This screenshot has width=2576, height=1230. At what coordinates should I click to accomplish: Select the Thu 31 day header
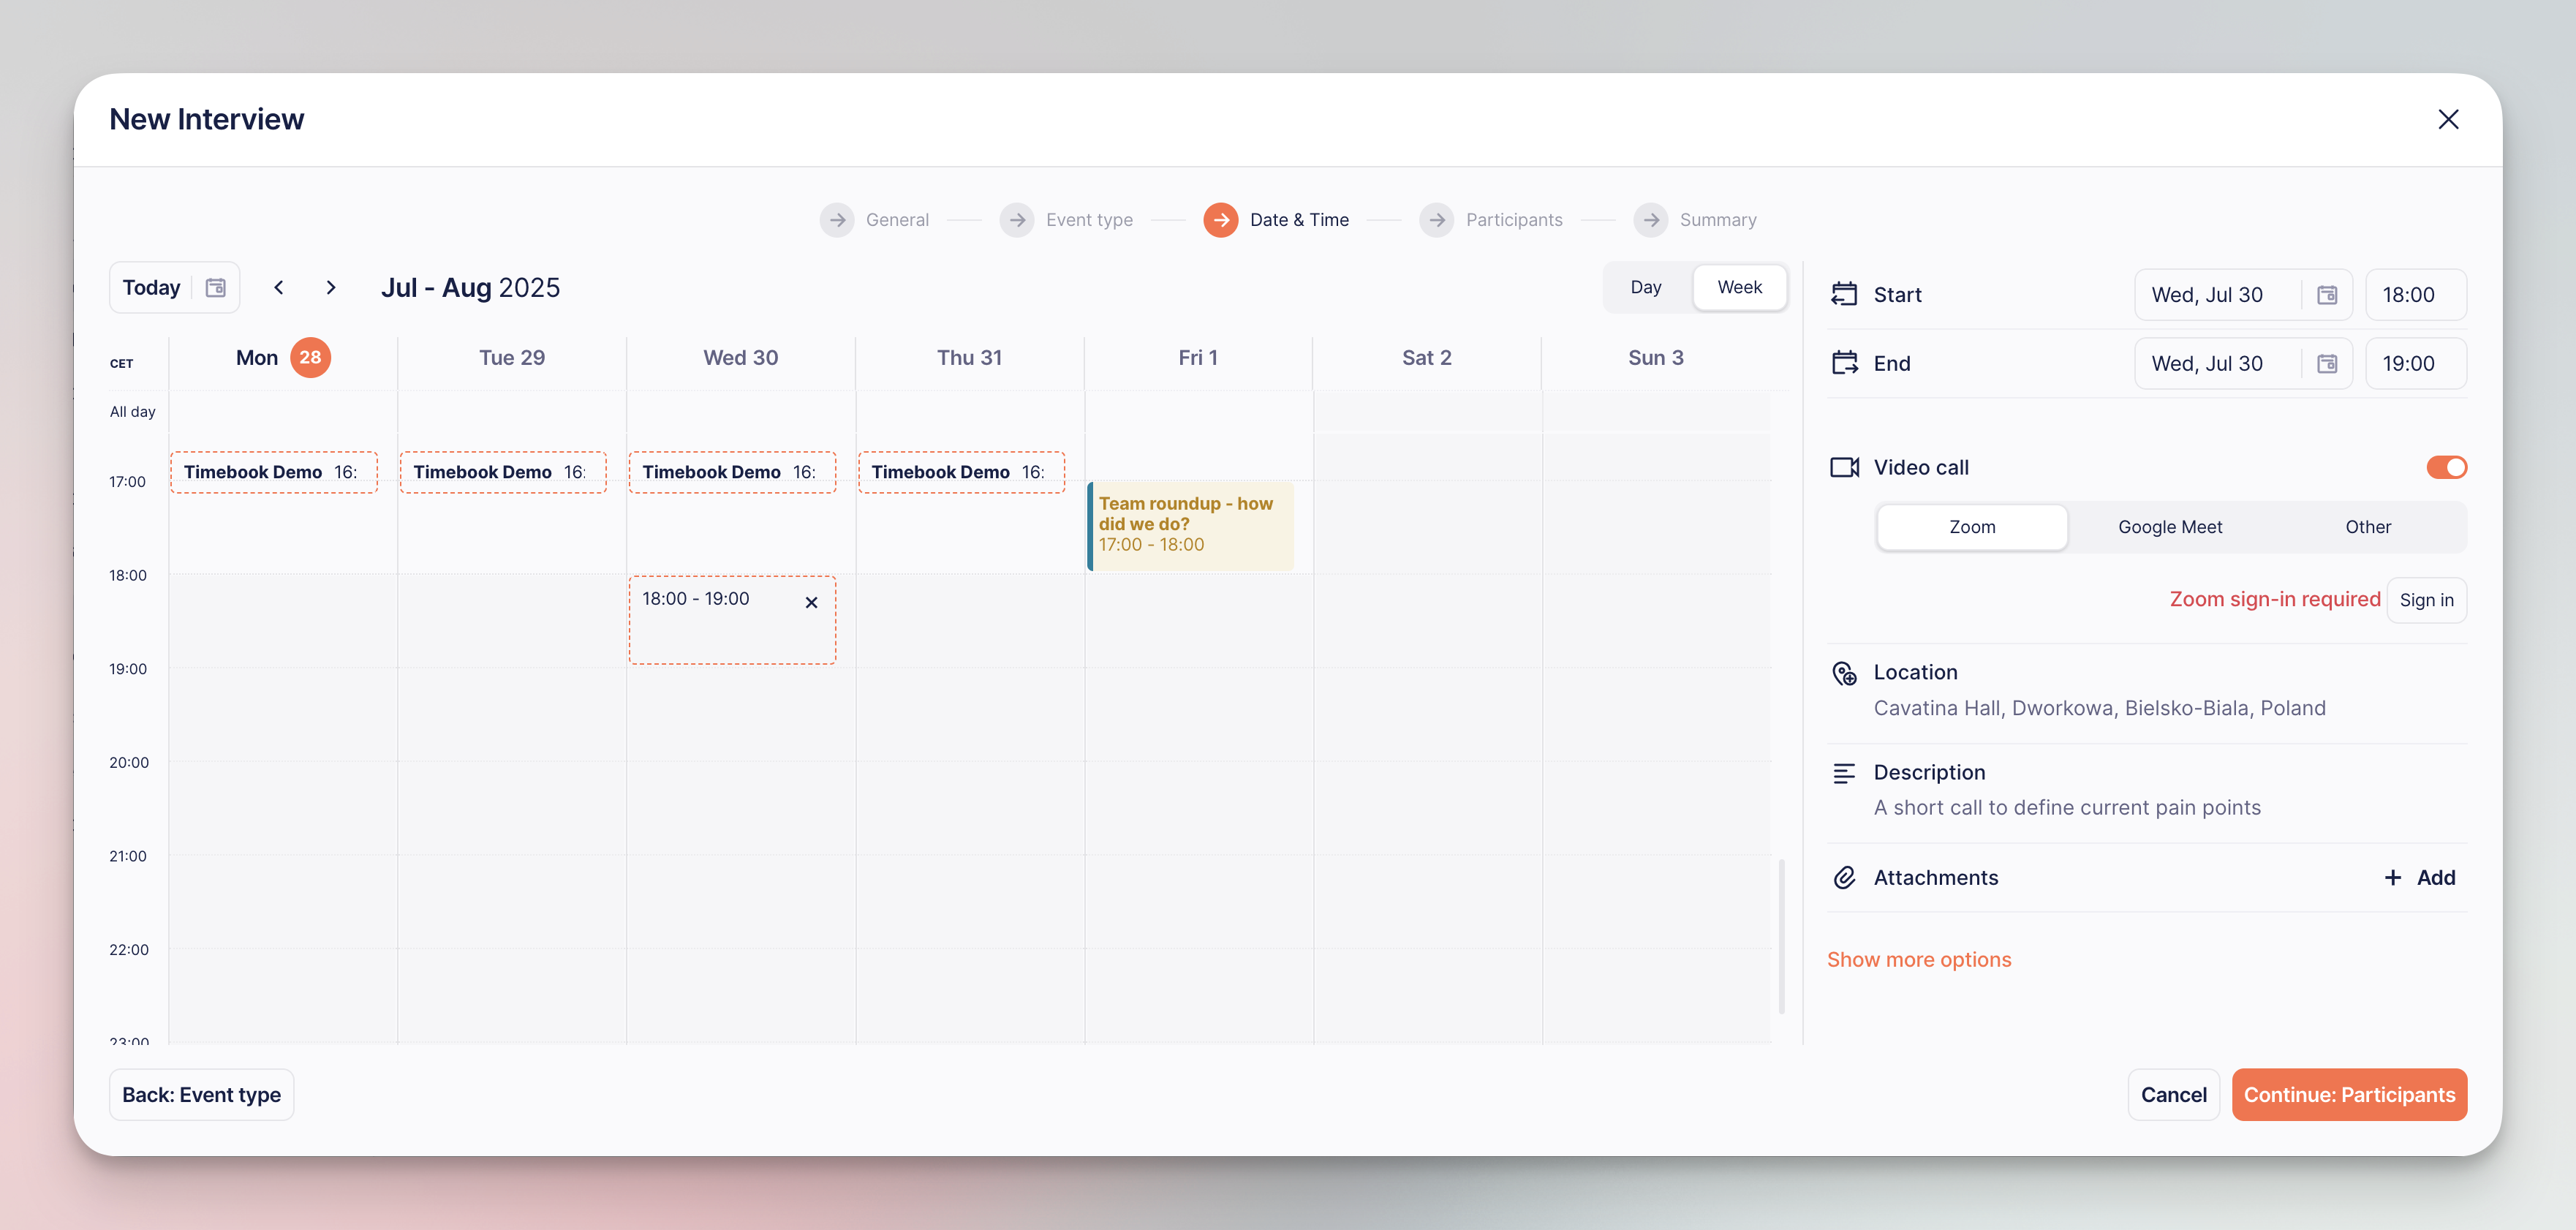[x=969, y=358]
